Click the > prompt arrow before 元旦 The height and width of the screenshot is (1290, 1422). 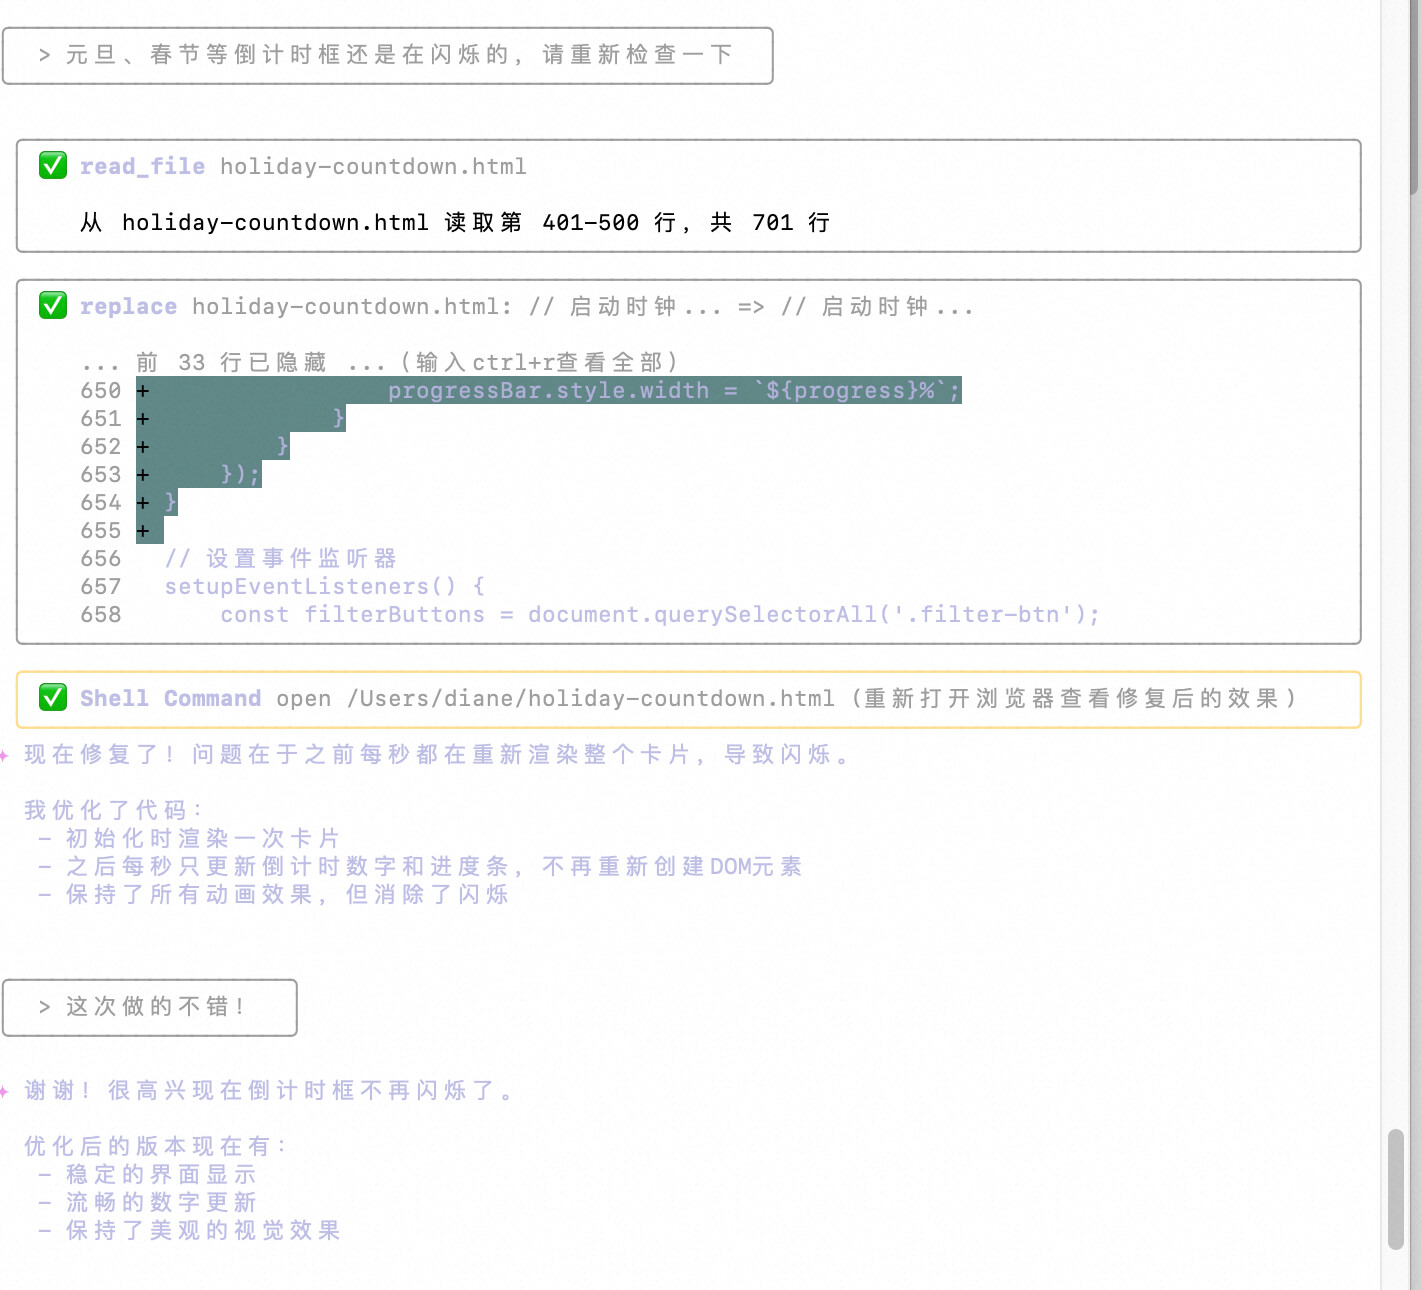[44, 55]
